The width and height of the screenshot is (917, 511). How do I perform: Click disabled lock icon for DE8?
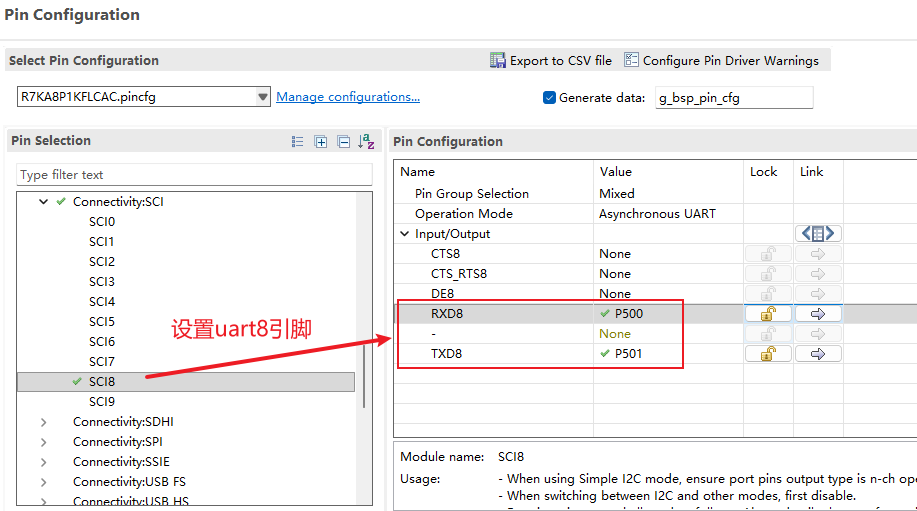[768, 294]
